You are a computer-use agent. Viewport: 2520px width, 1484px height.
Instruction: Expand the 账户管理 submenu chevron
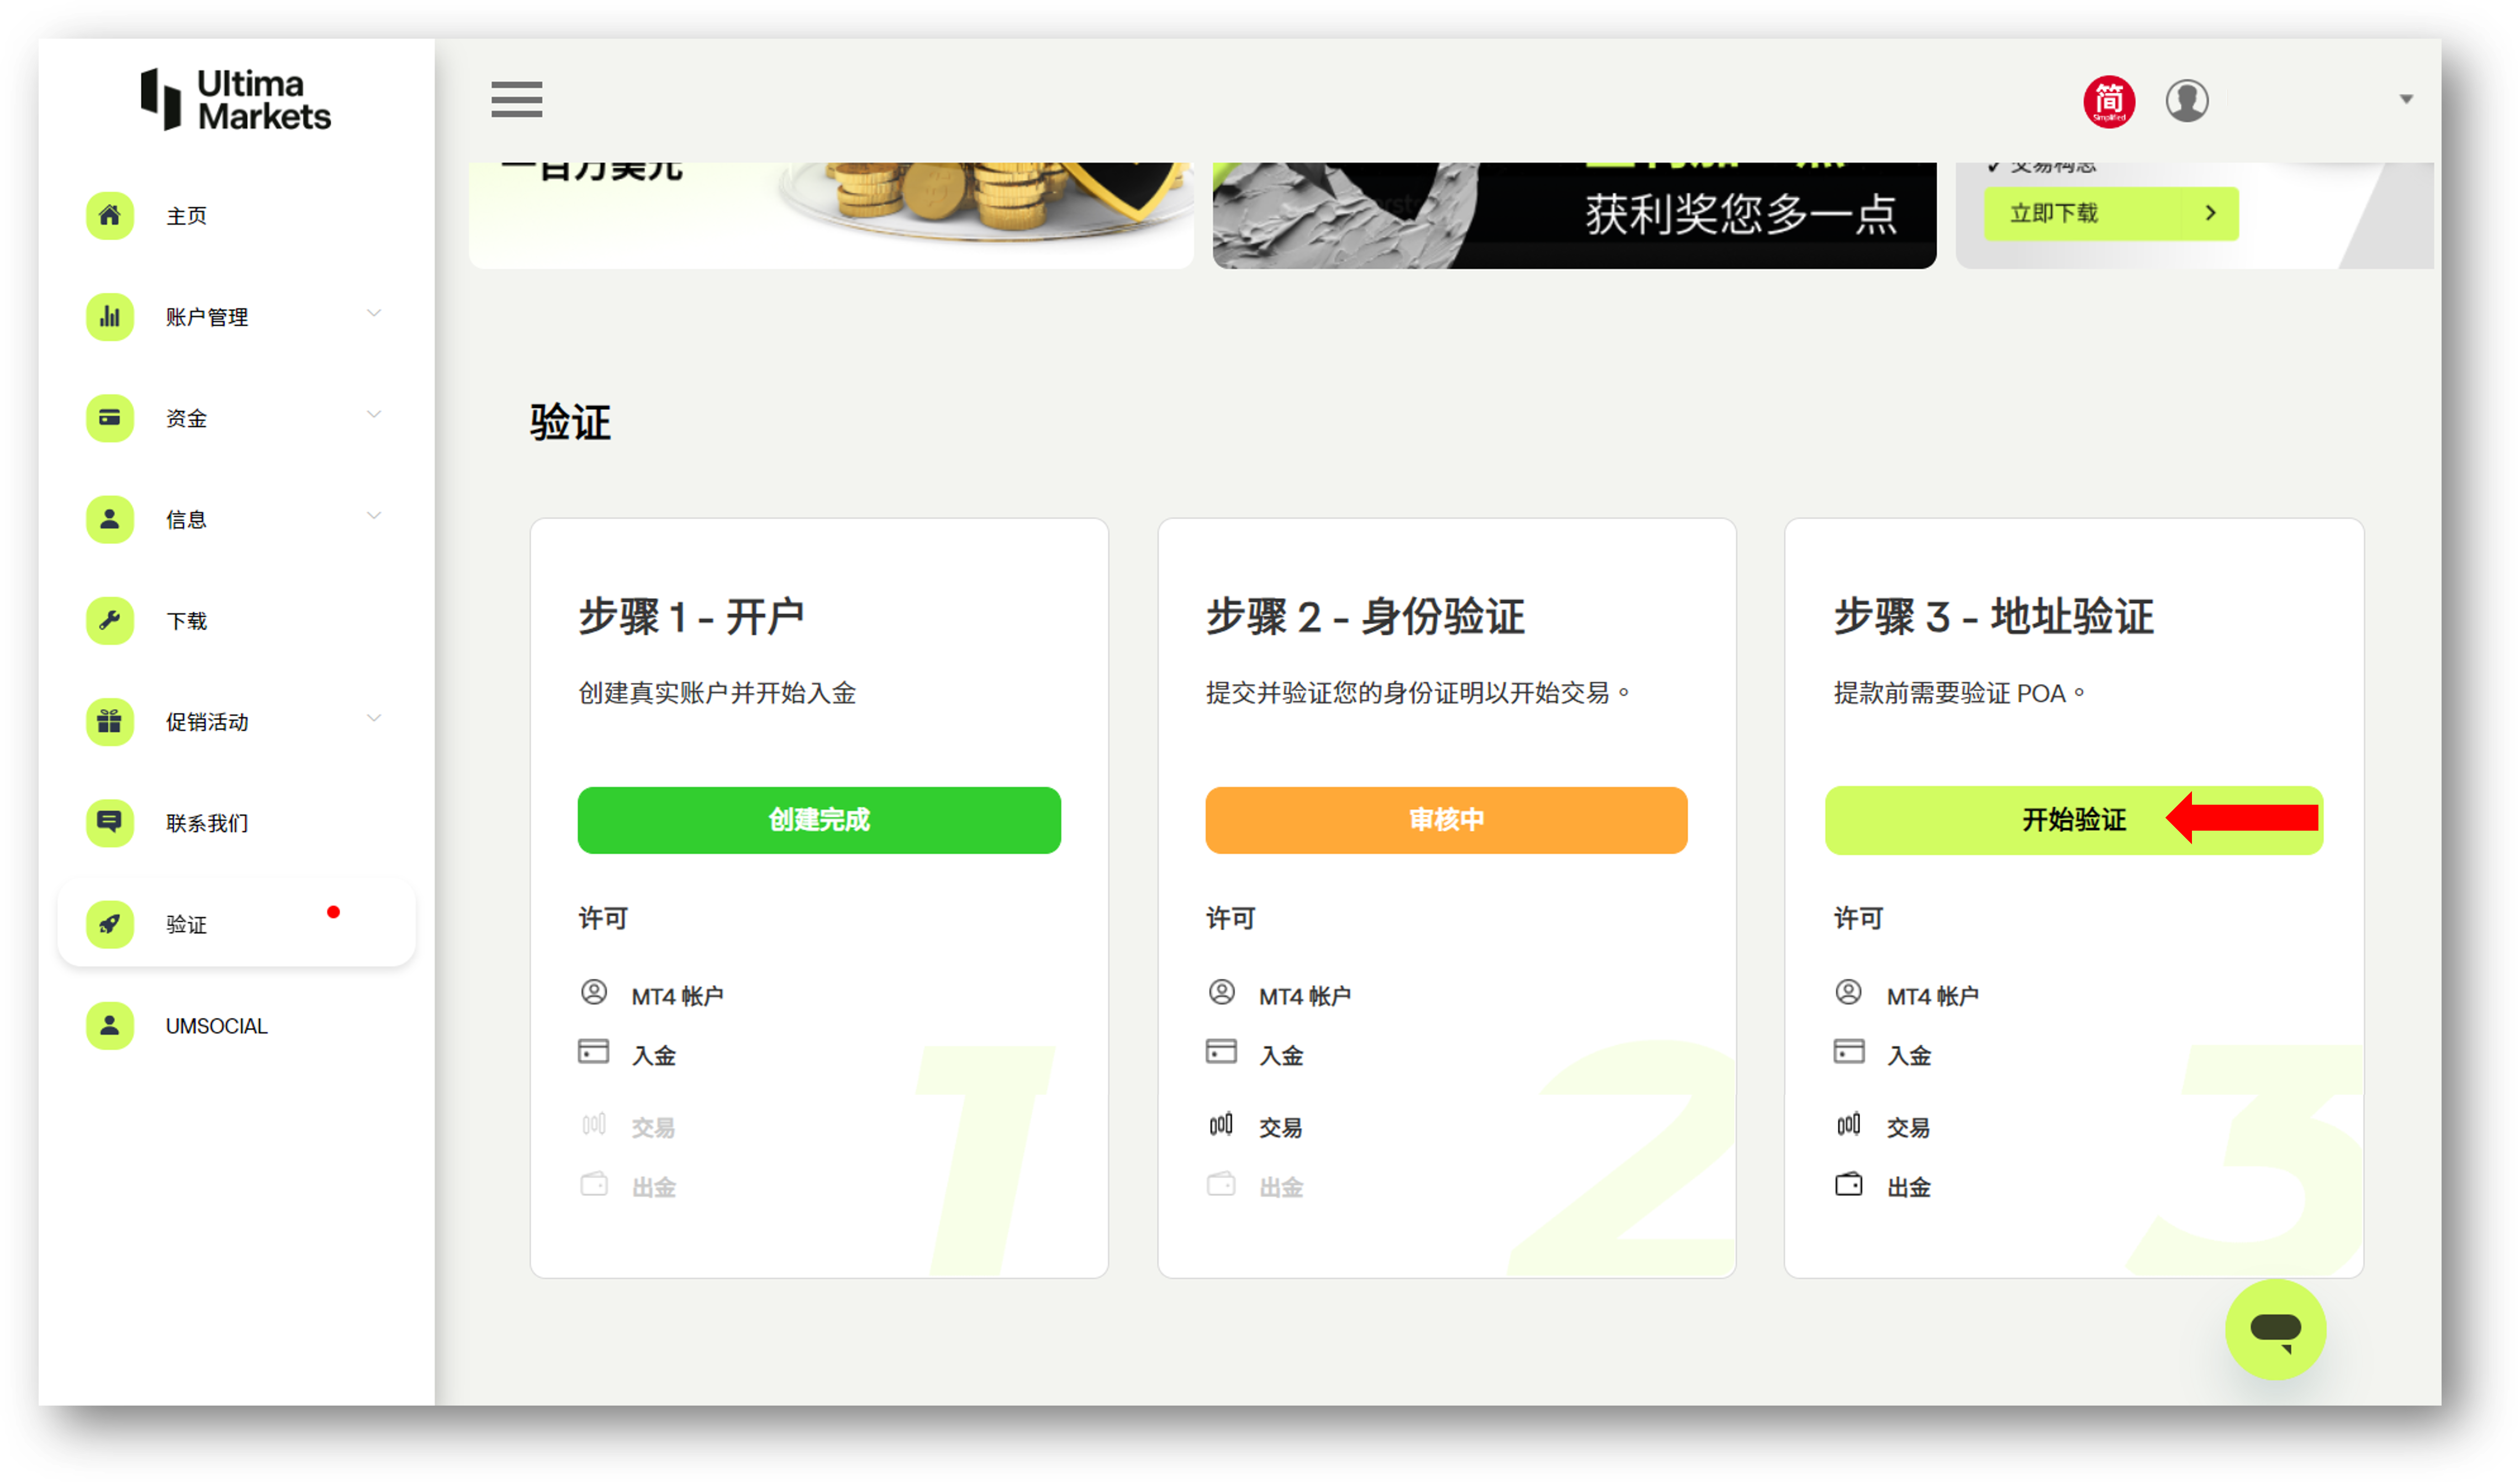click(374, 314)
